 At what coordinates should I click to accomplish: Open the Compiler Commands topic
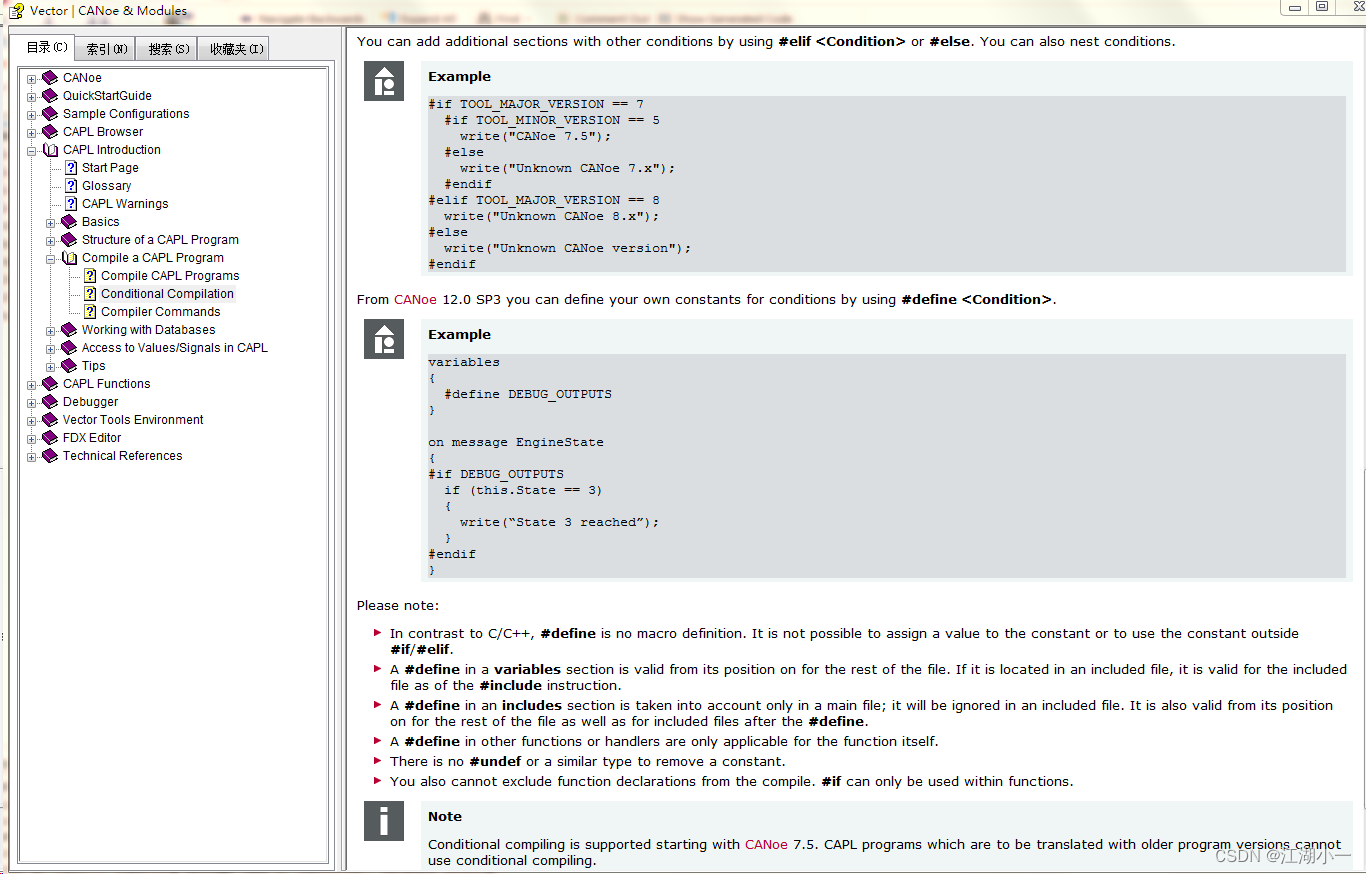160,312
